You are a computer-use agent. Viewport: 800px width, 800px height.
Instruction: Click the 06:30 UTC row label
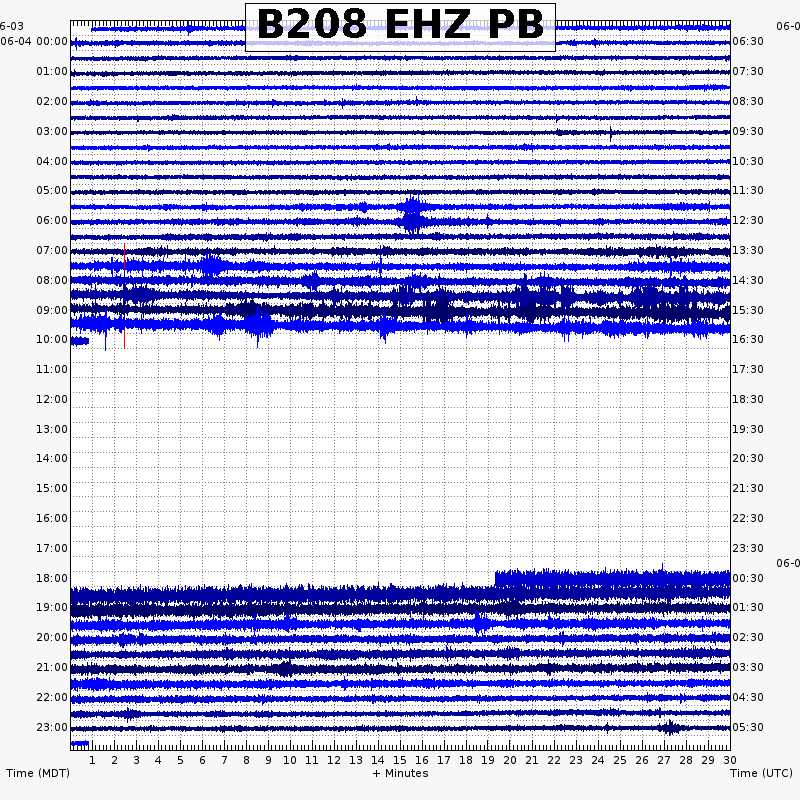pos(748,41)
